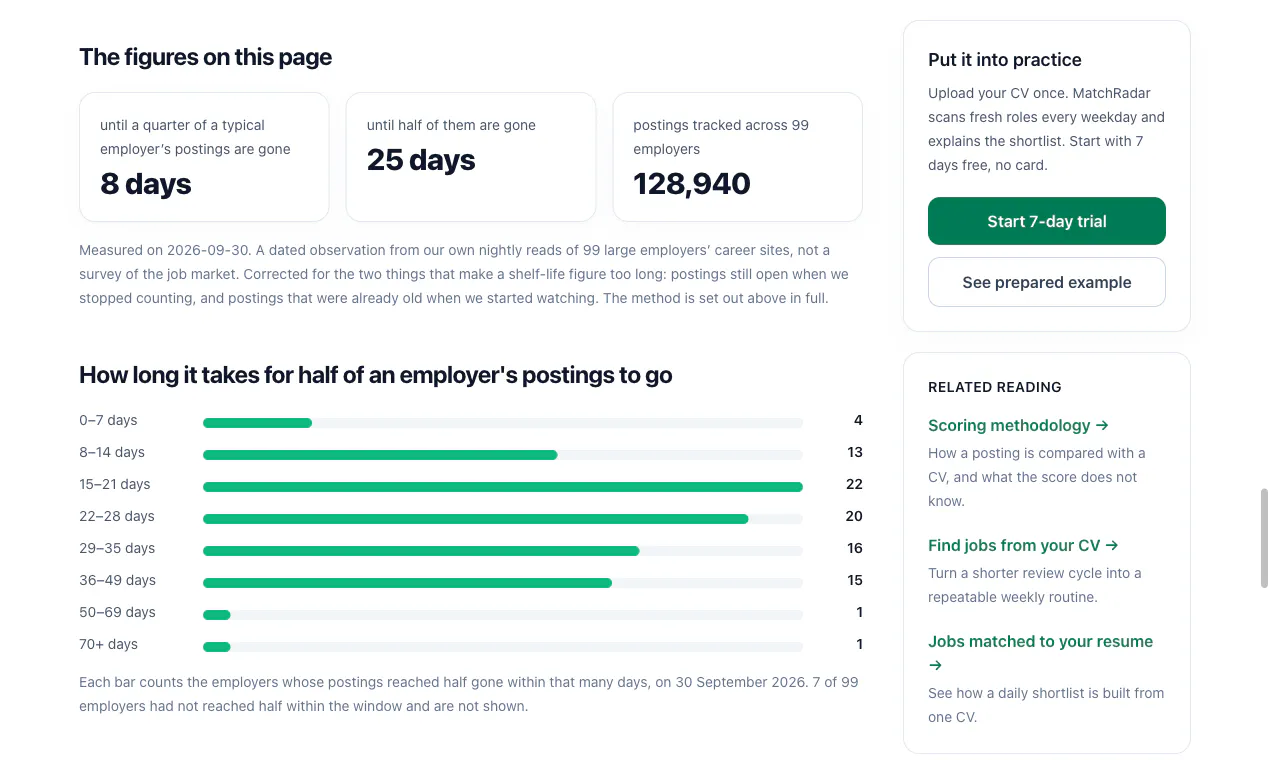Open the Scoring methodology link
The image size is (1270, 760).
pos(1018,425)
